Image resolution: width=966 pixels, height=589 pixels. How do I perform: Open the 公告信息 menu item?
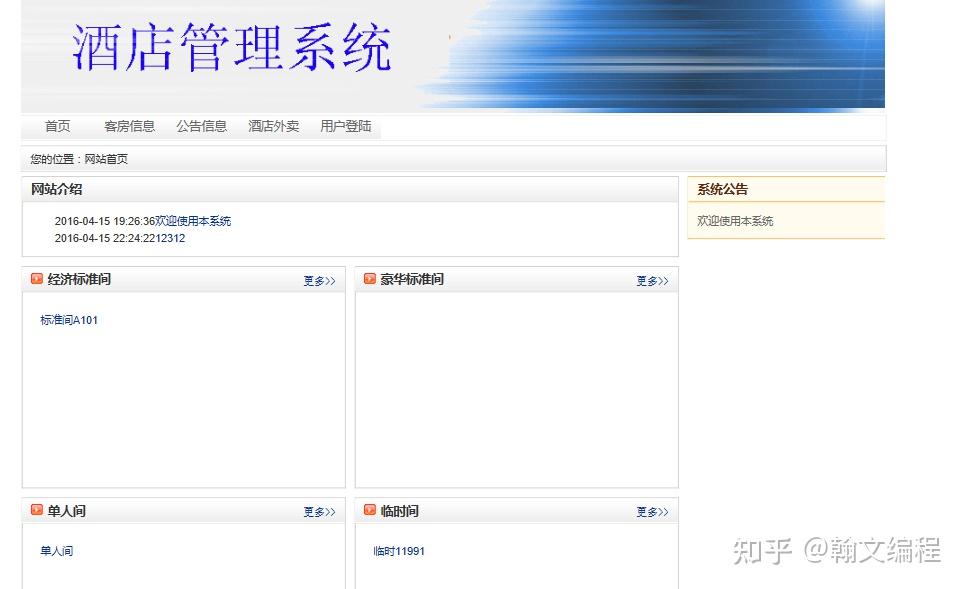coord(201,126)
